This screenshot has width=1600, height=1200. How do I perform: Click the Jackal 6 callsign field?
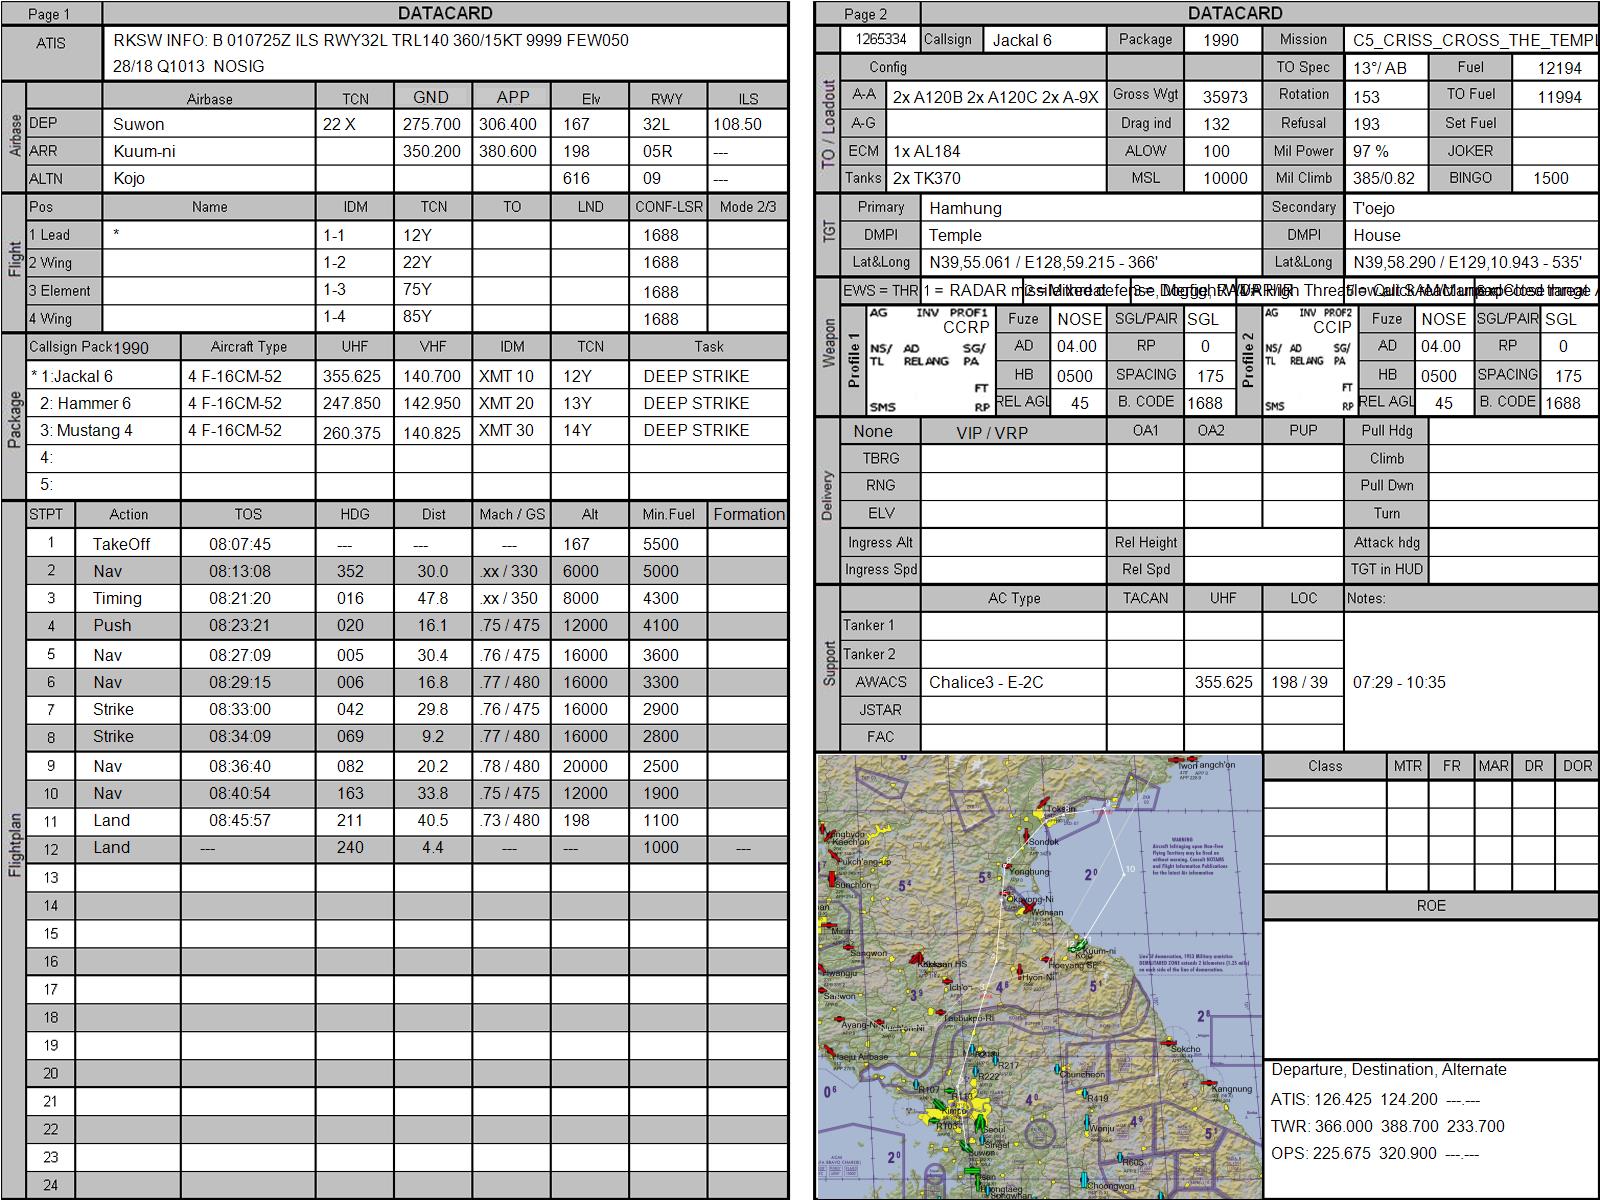click(x=1043, y=40)
